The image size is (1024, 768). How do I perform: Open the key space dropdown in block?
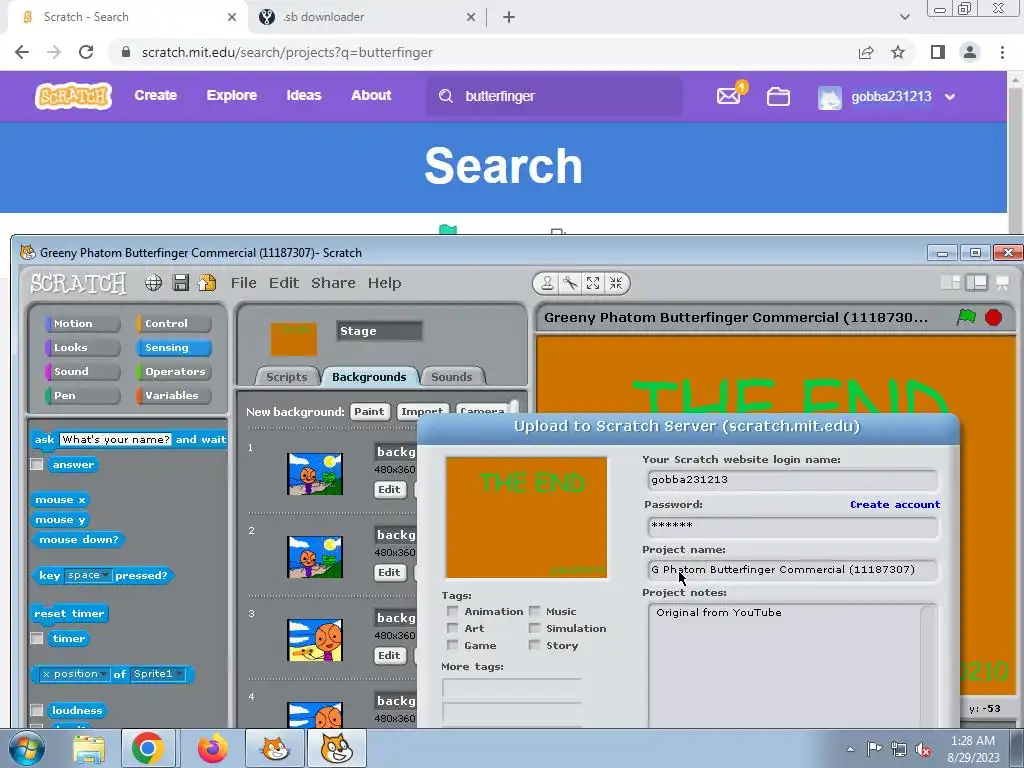[x=88, y=575]
